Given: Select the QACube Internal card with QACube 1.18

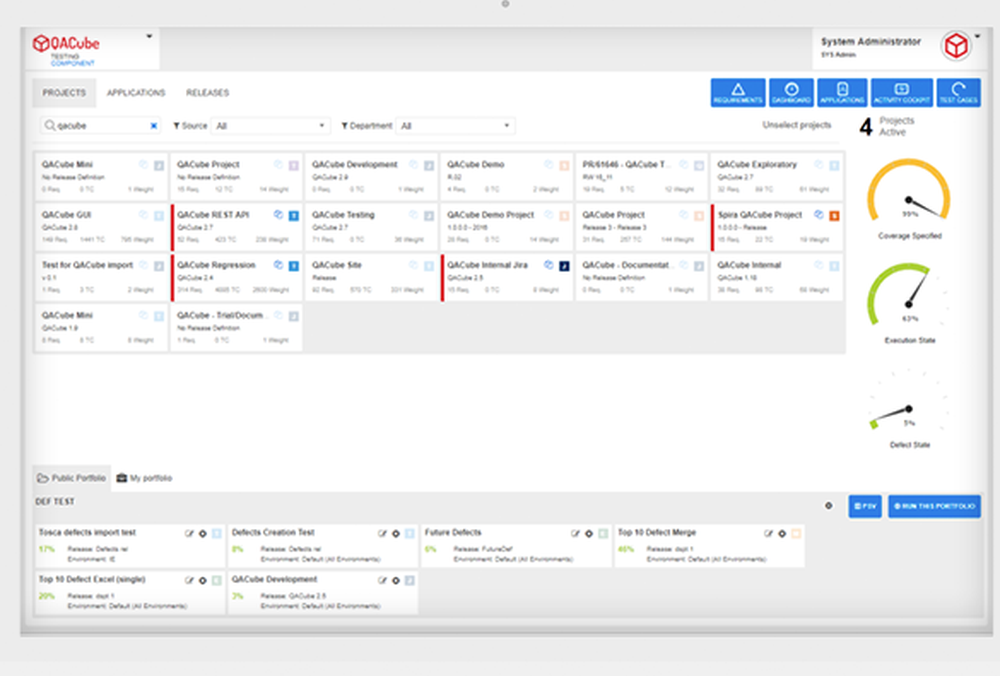Looking at the screenshot, I should pyautogui.click(x=777, y=277).
